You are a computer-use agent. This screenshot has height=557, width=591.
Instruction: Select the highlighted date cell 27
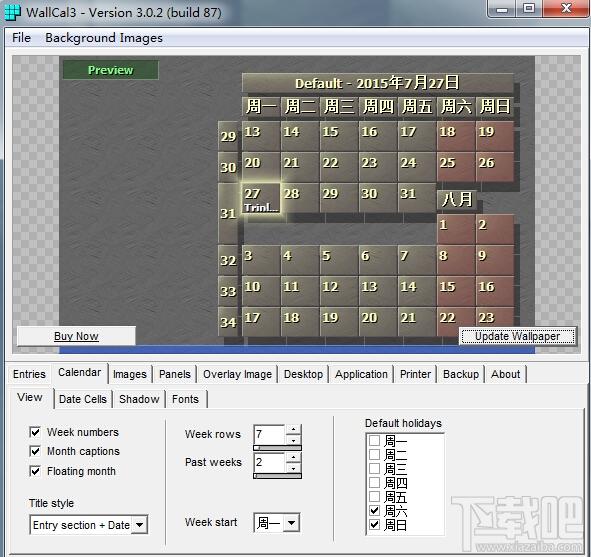(x=260, y=199)
